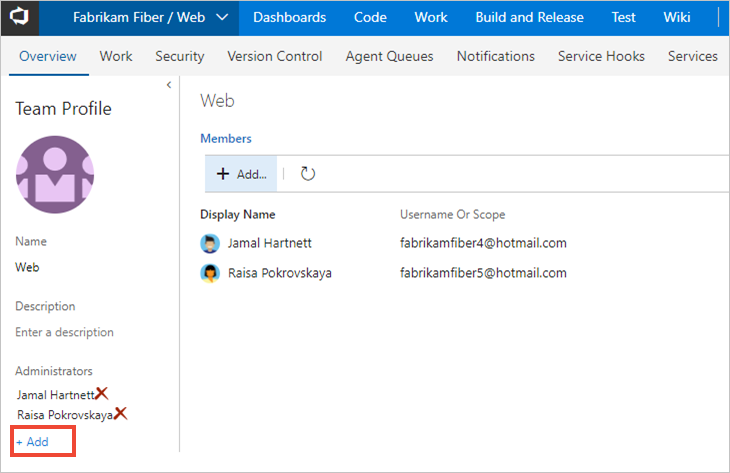Open the Agent Queues tab
The height and width of the screenshot is (473, 730).
point(389,56)
